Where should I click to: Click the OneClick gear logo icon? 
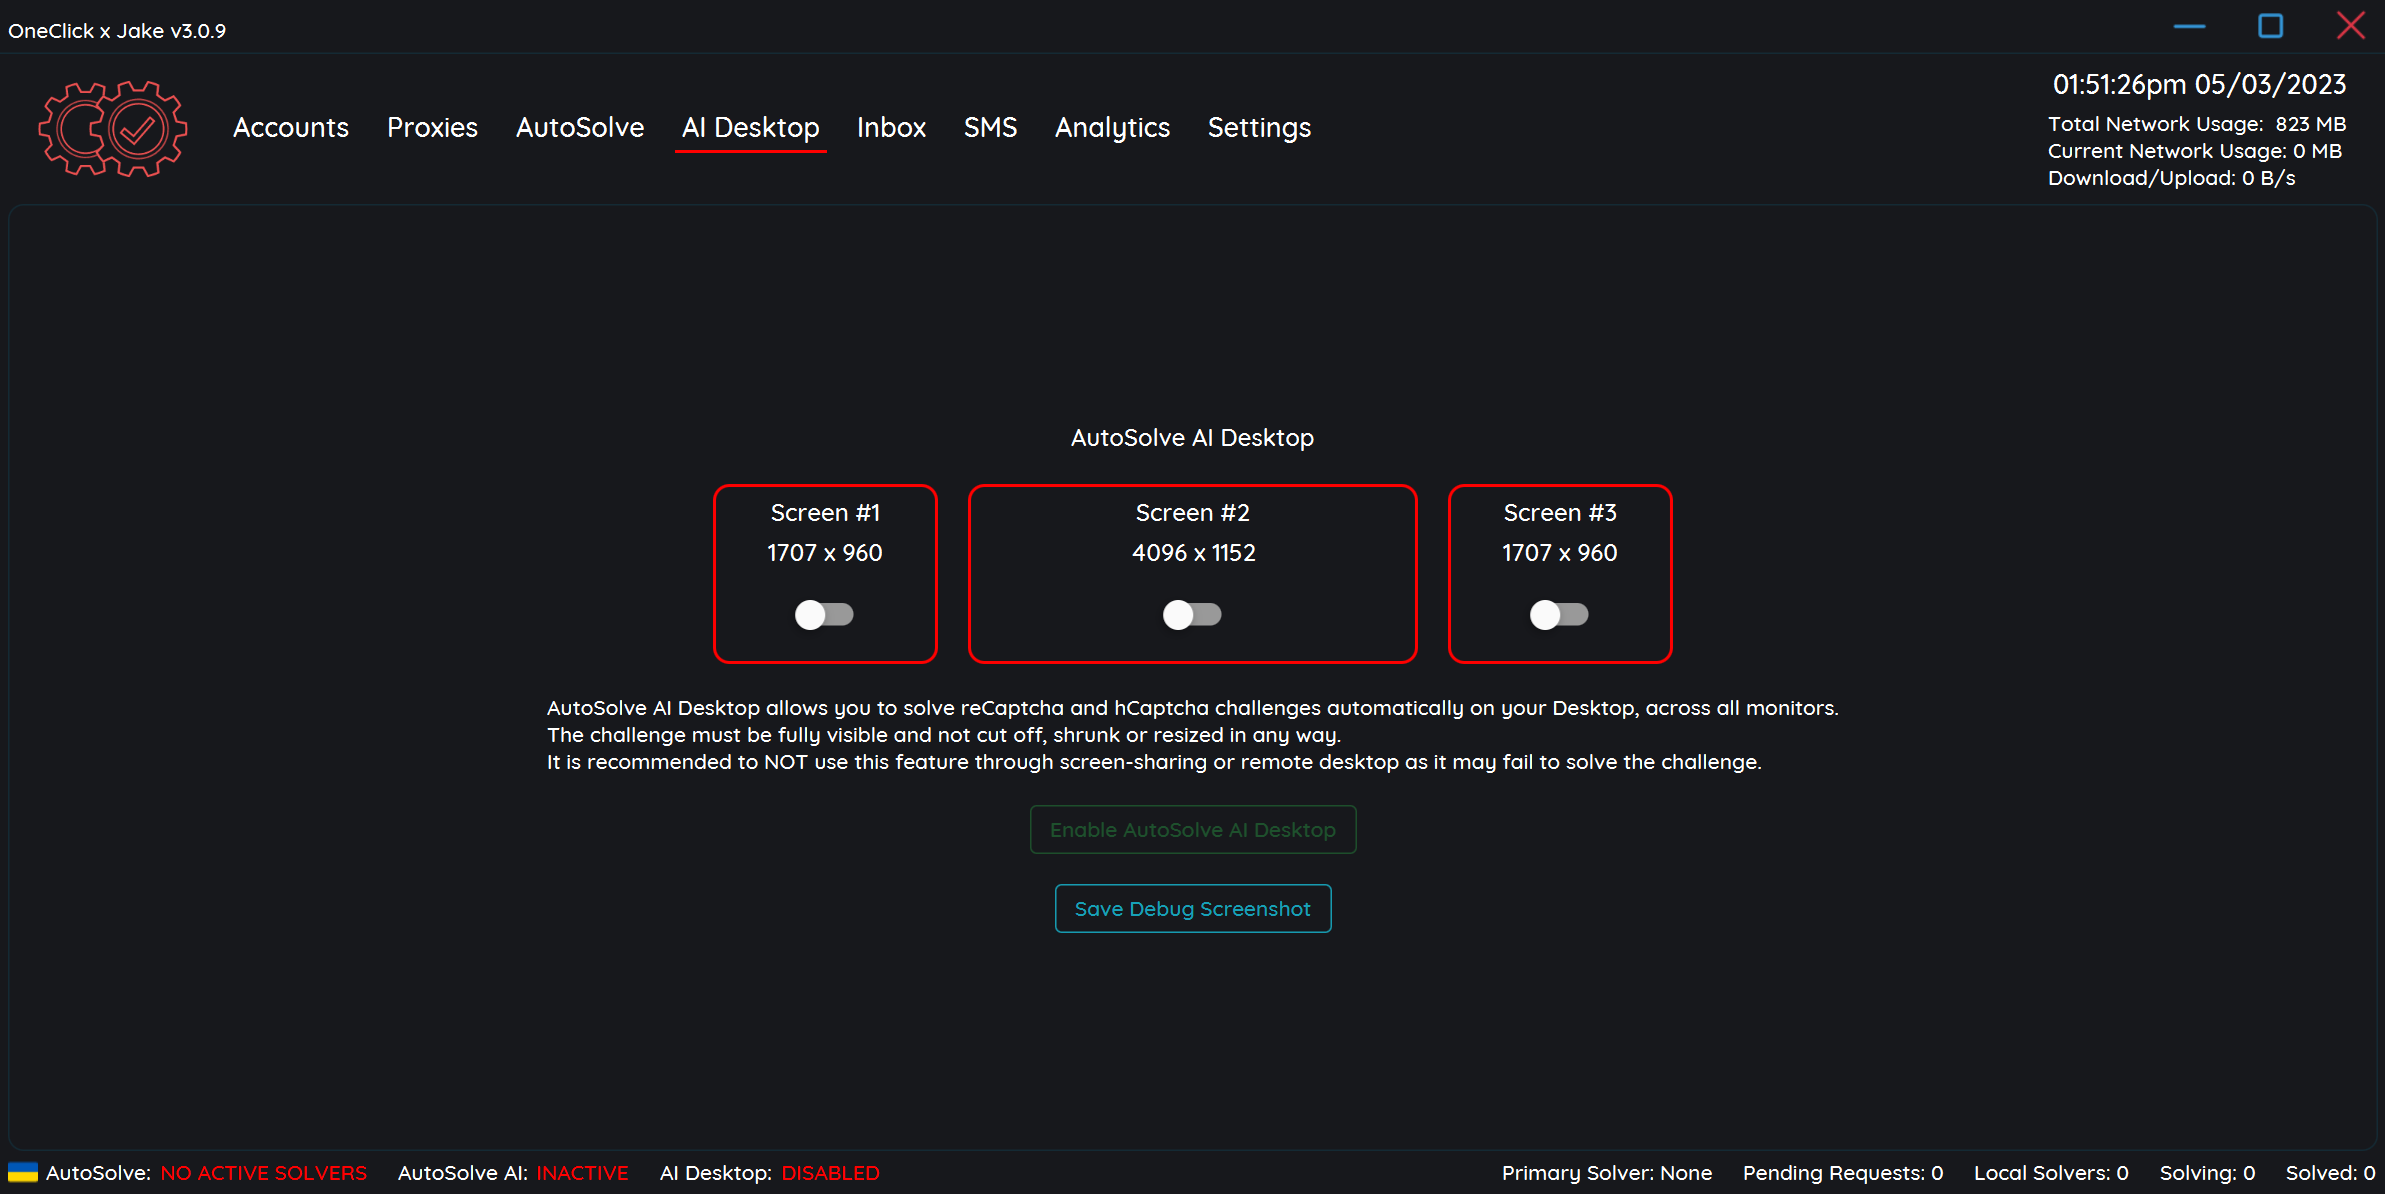pyautogui.click(x=113, y=129)
